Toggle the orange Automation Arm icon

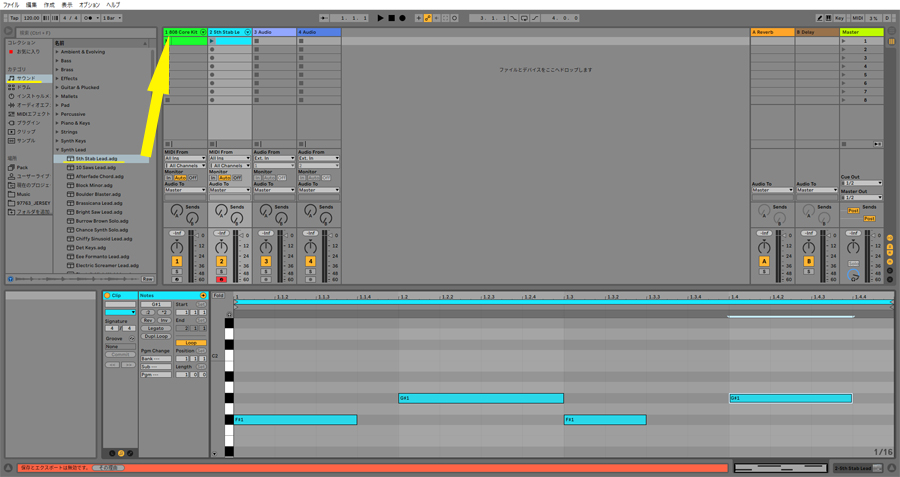428,18
